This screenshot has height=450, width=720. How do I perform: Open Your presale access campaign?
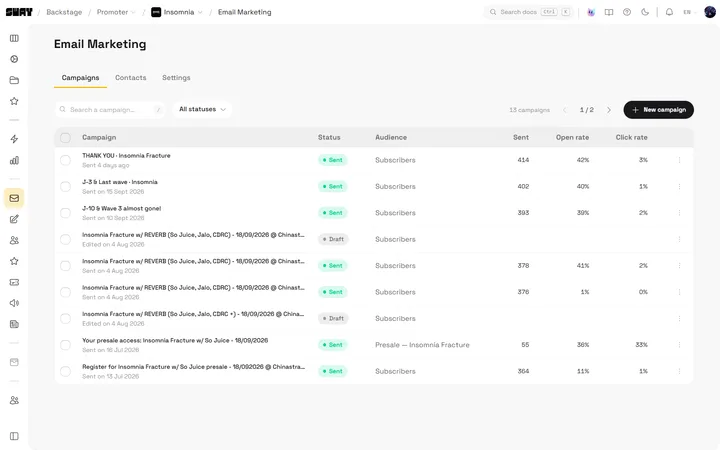pyautogui.click(x=175, y=340)
